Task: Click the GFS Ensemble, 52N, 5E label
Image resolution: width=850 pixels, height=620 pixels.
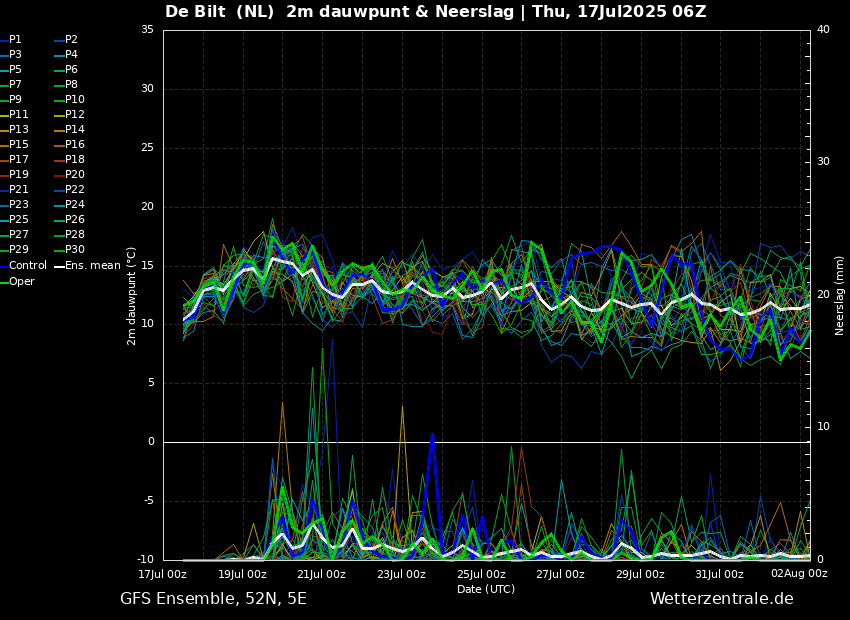Action: coord(213,599)
